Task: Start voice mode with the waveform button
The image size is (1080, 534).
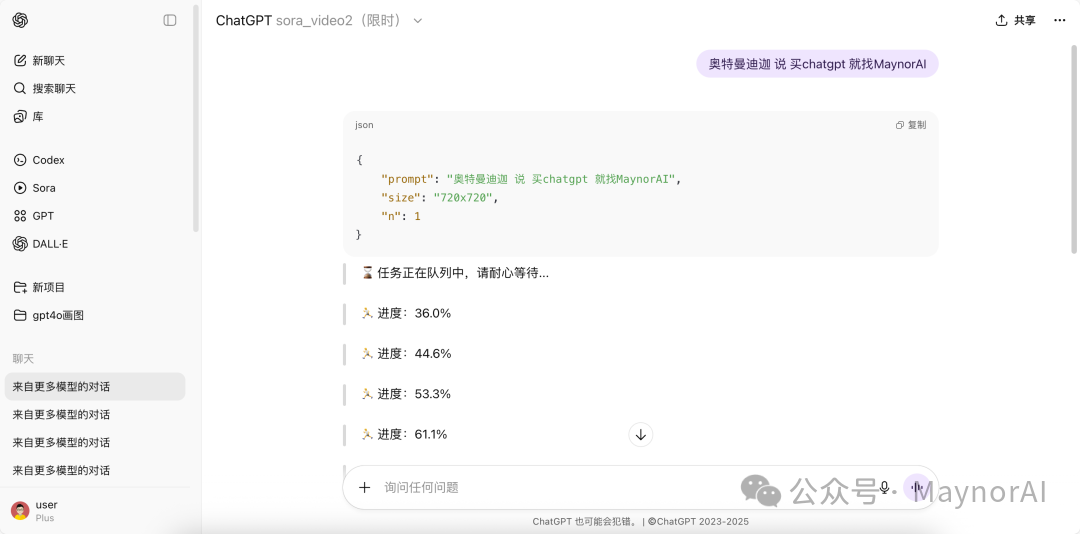Action: 917,488
